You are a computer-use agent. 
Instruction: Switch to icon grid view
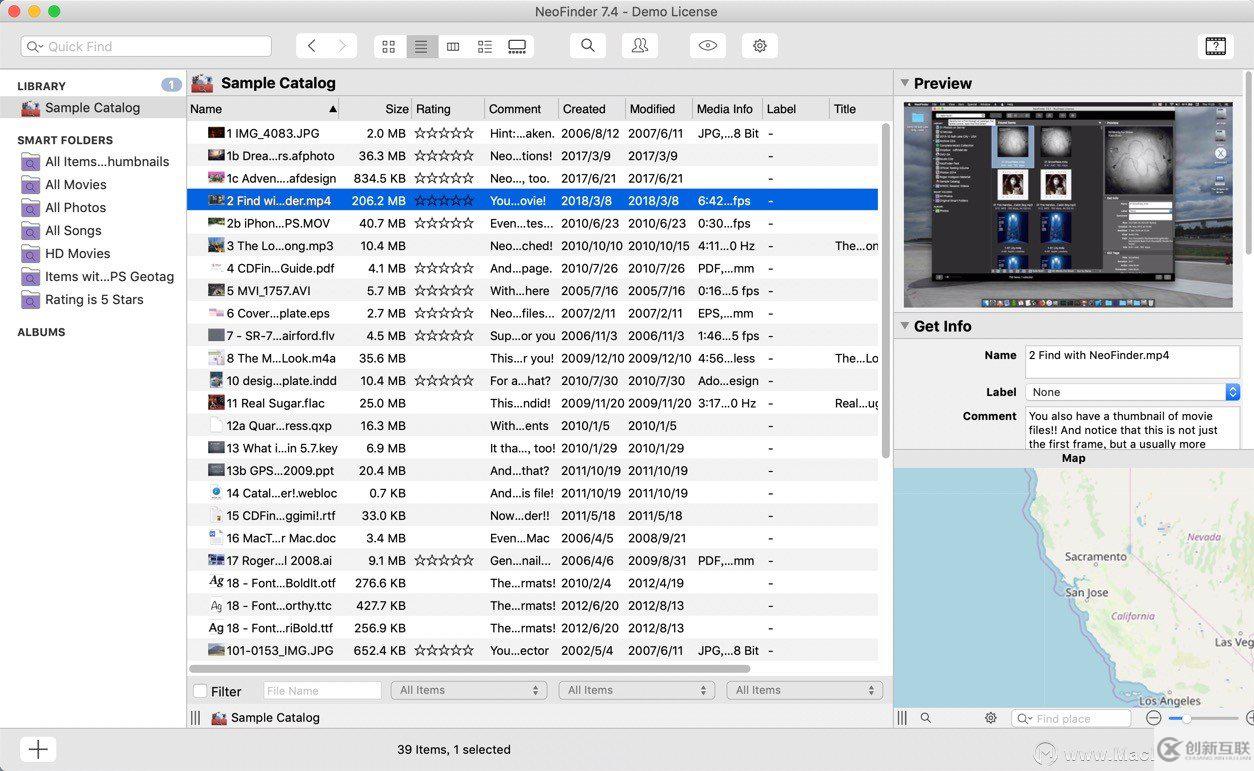pos(389,46)
